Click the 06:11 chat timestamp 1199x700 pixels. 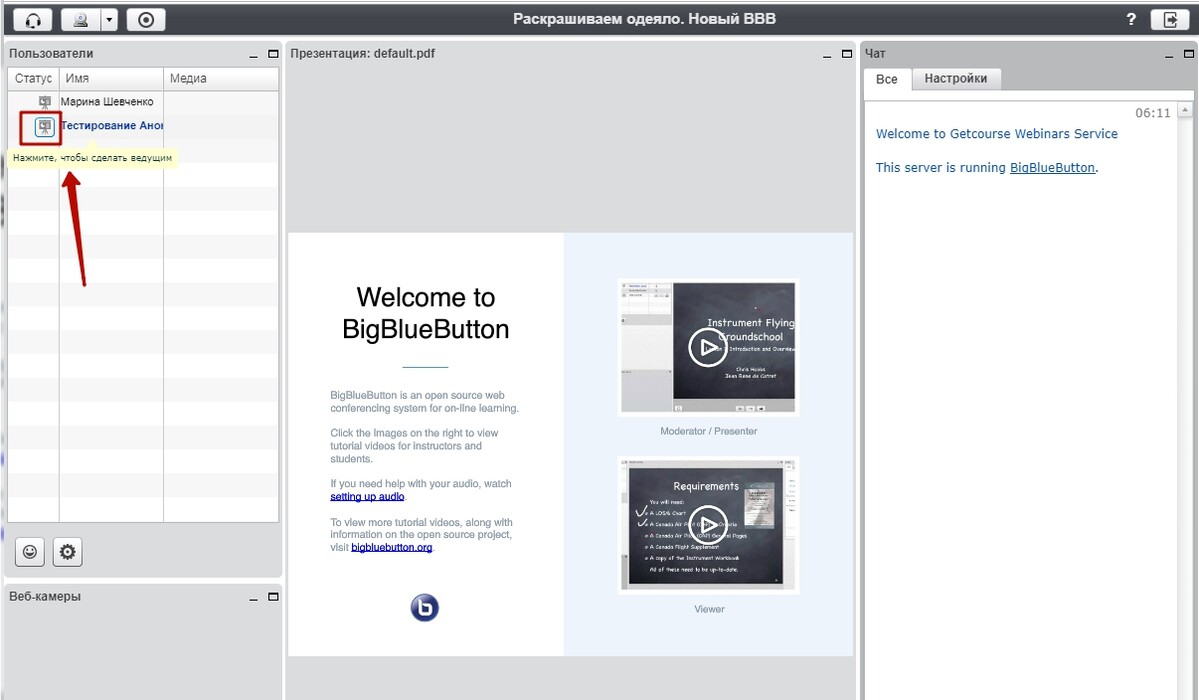1153,113
